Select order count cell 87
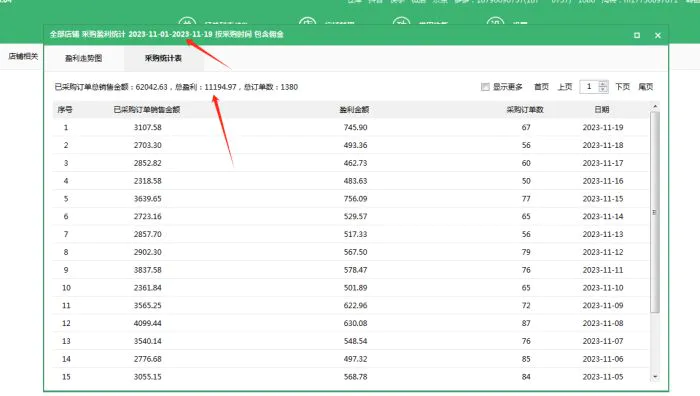 click(x=526, y=323)
